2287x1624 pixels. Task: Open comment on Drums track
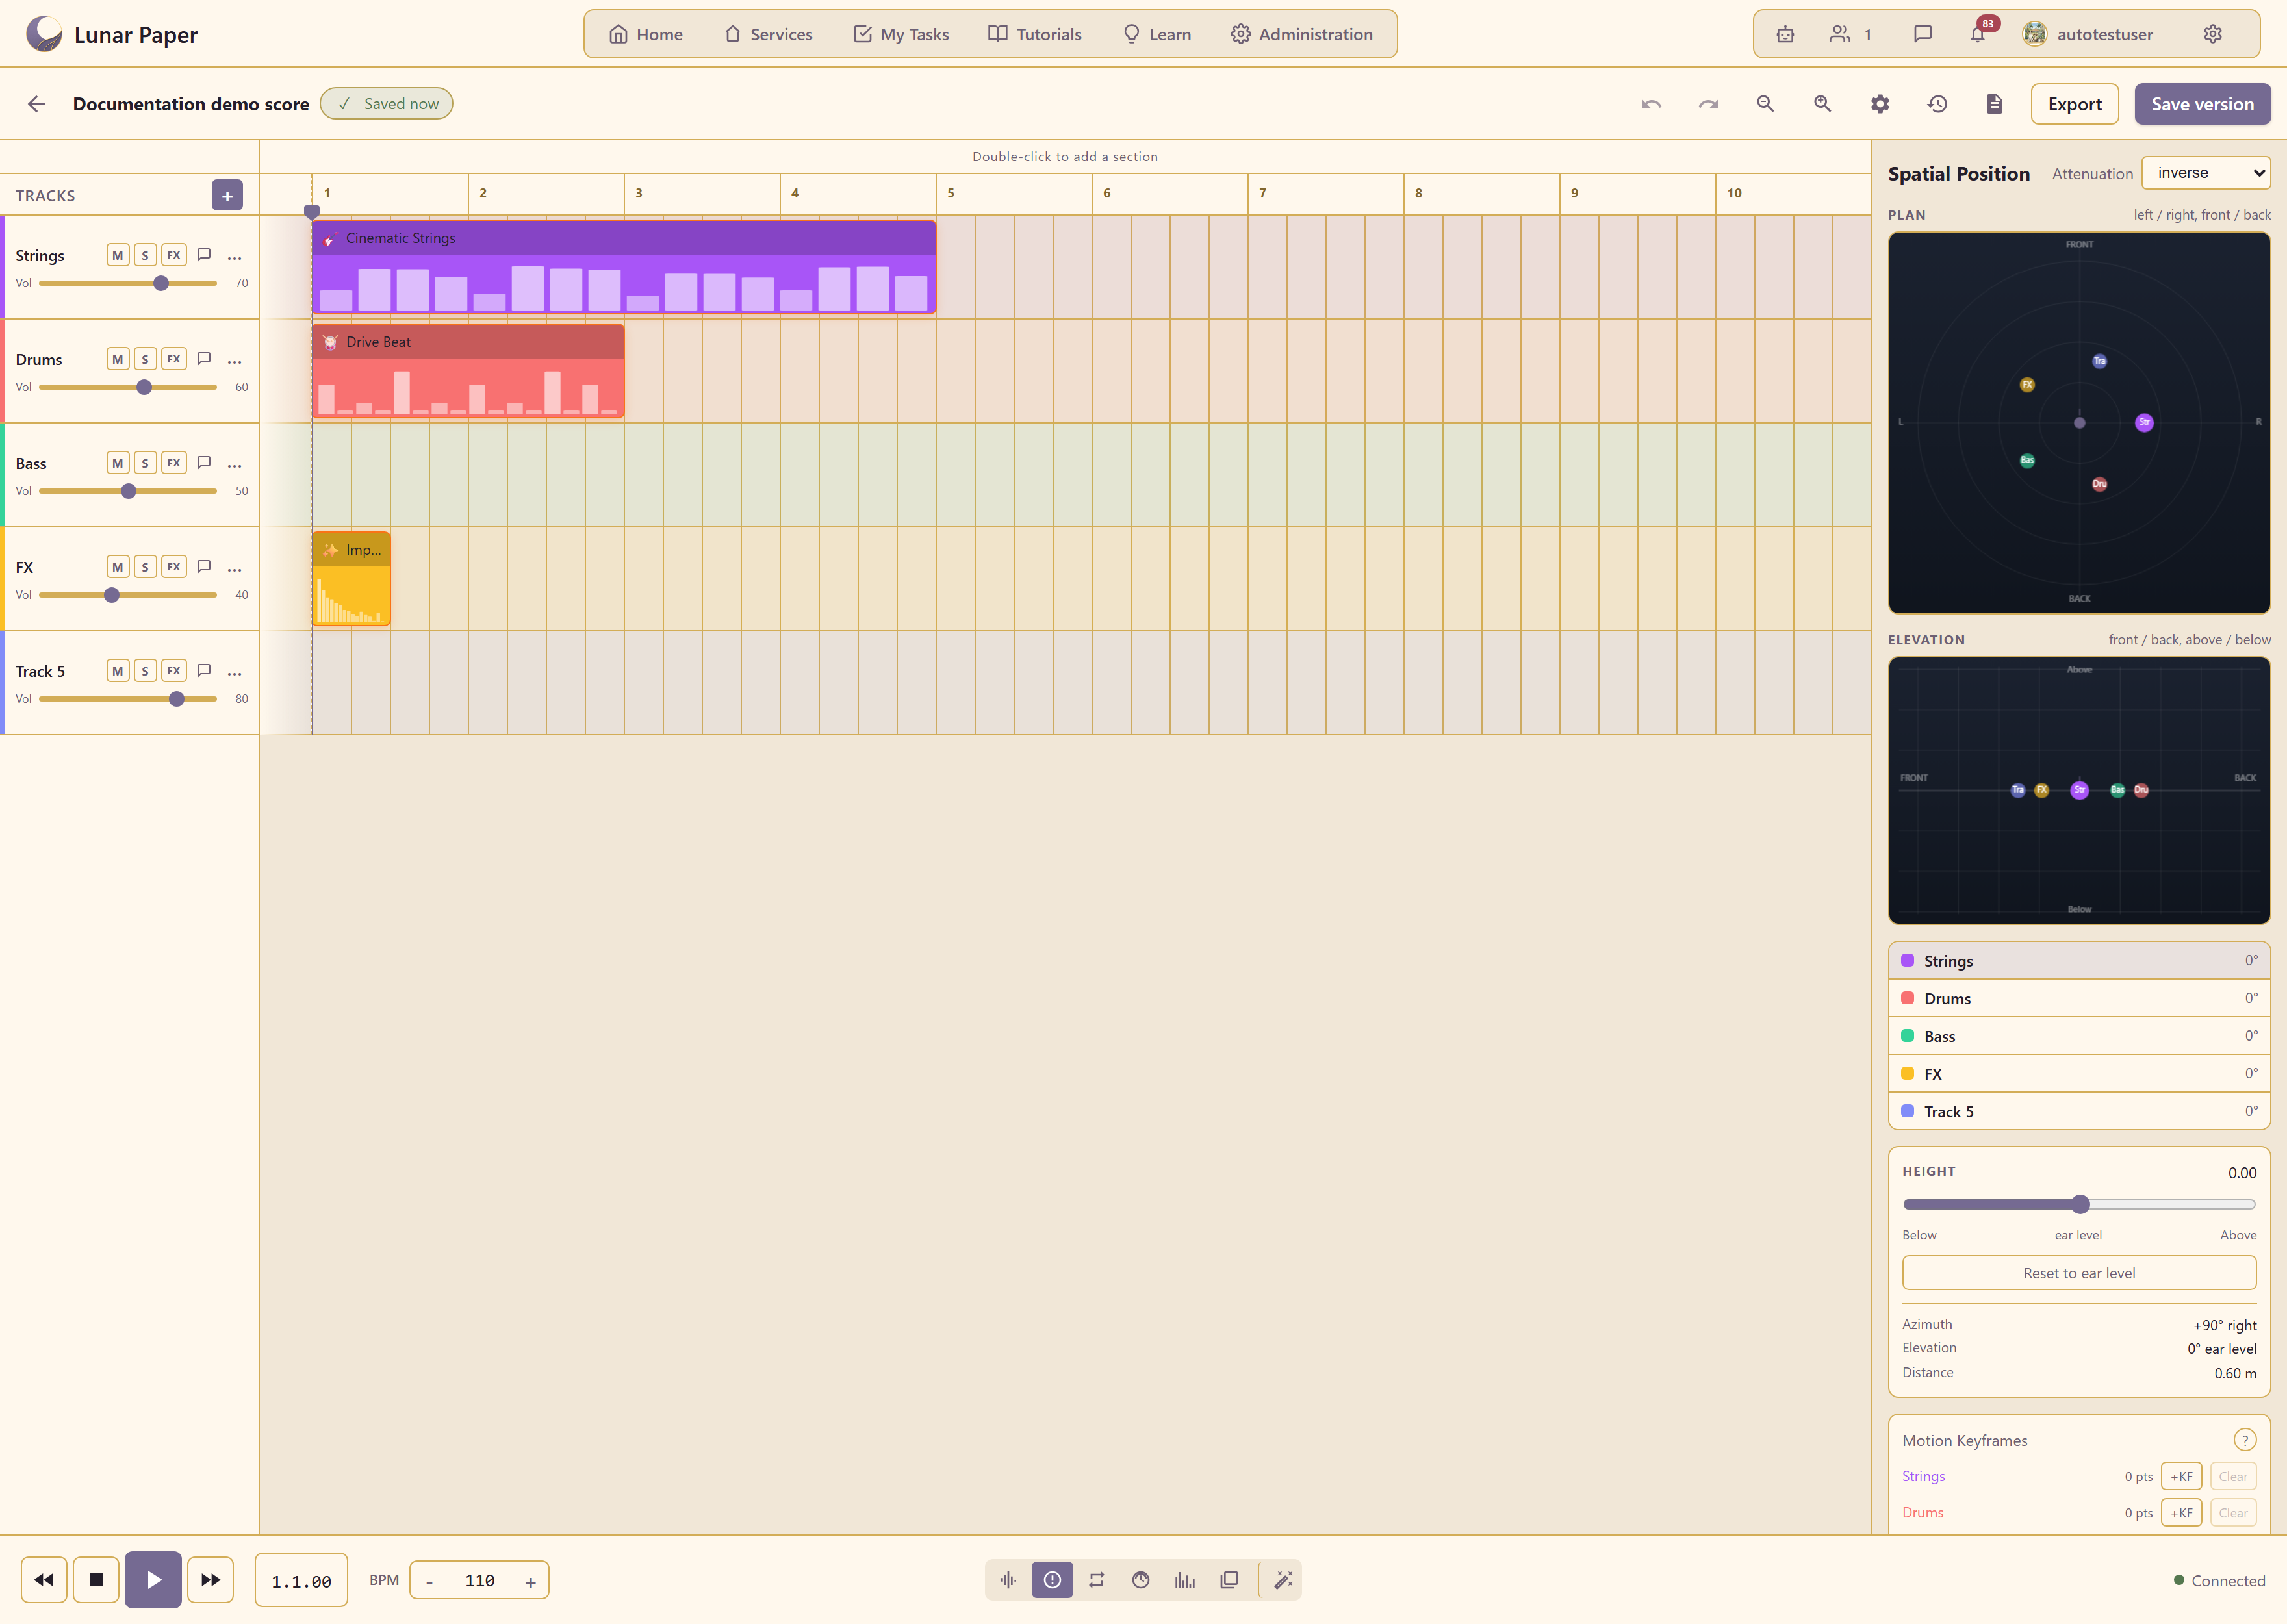click(x=204, y=359)
